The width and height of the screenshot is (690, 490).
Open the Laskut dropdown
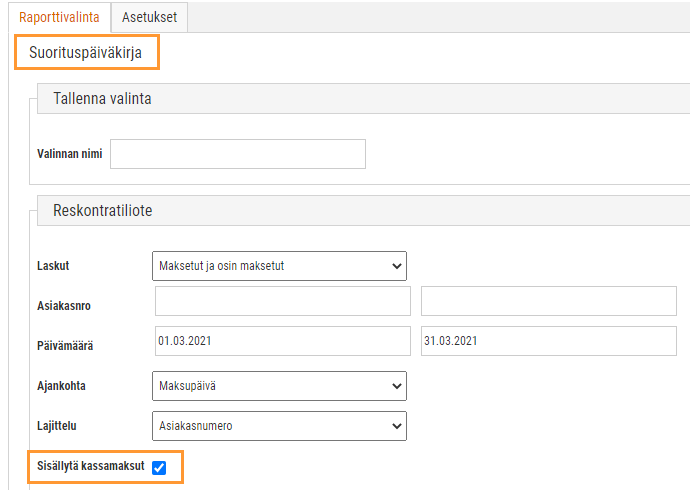click(x=279, y=266)
